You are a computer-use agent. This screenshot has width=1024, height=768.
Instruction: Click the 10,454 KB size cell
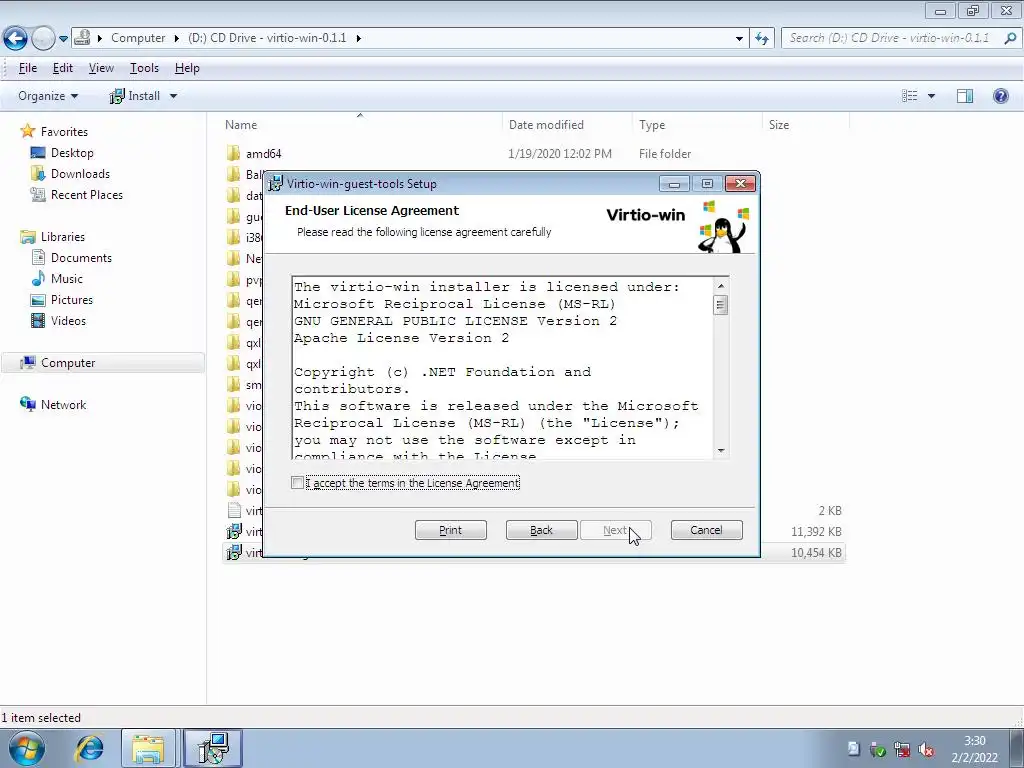816,552
